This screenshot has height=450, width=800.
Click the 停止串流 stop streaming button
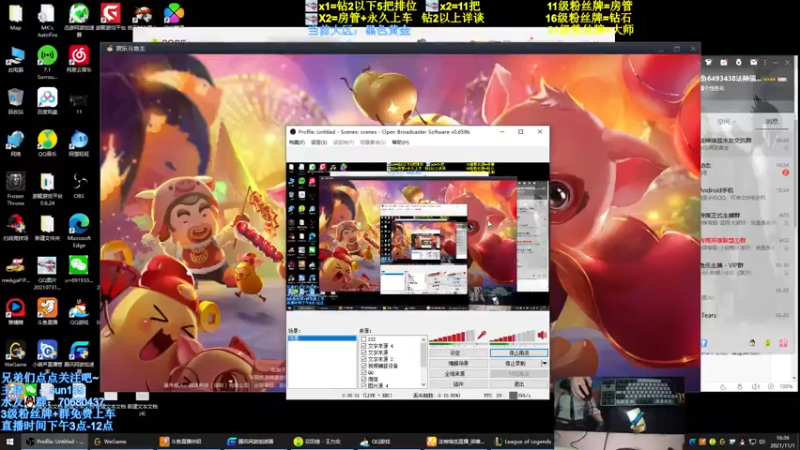519,353
